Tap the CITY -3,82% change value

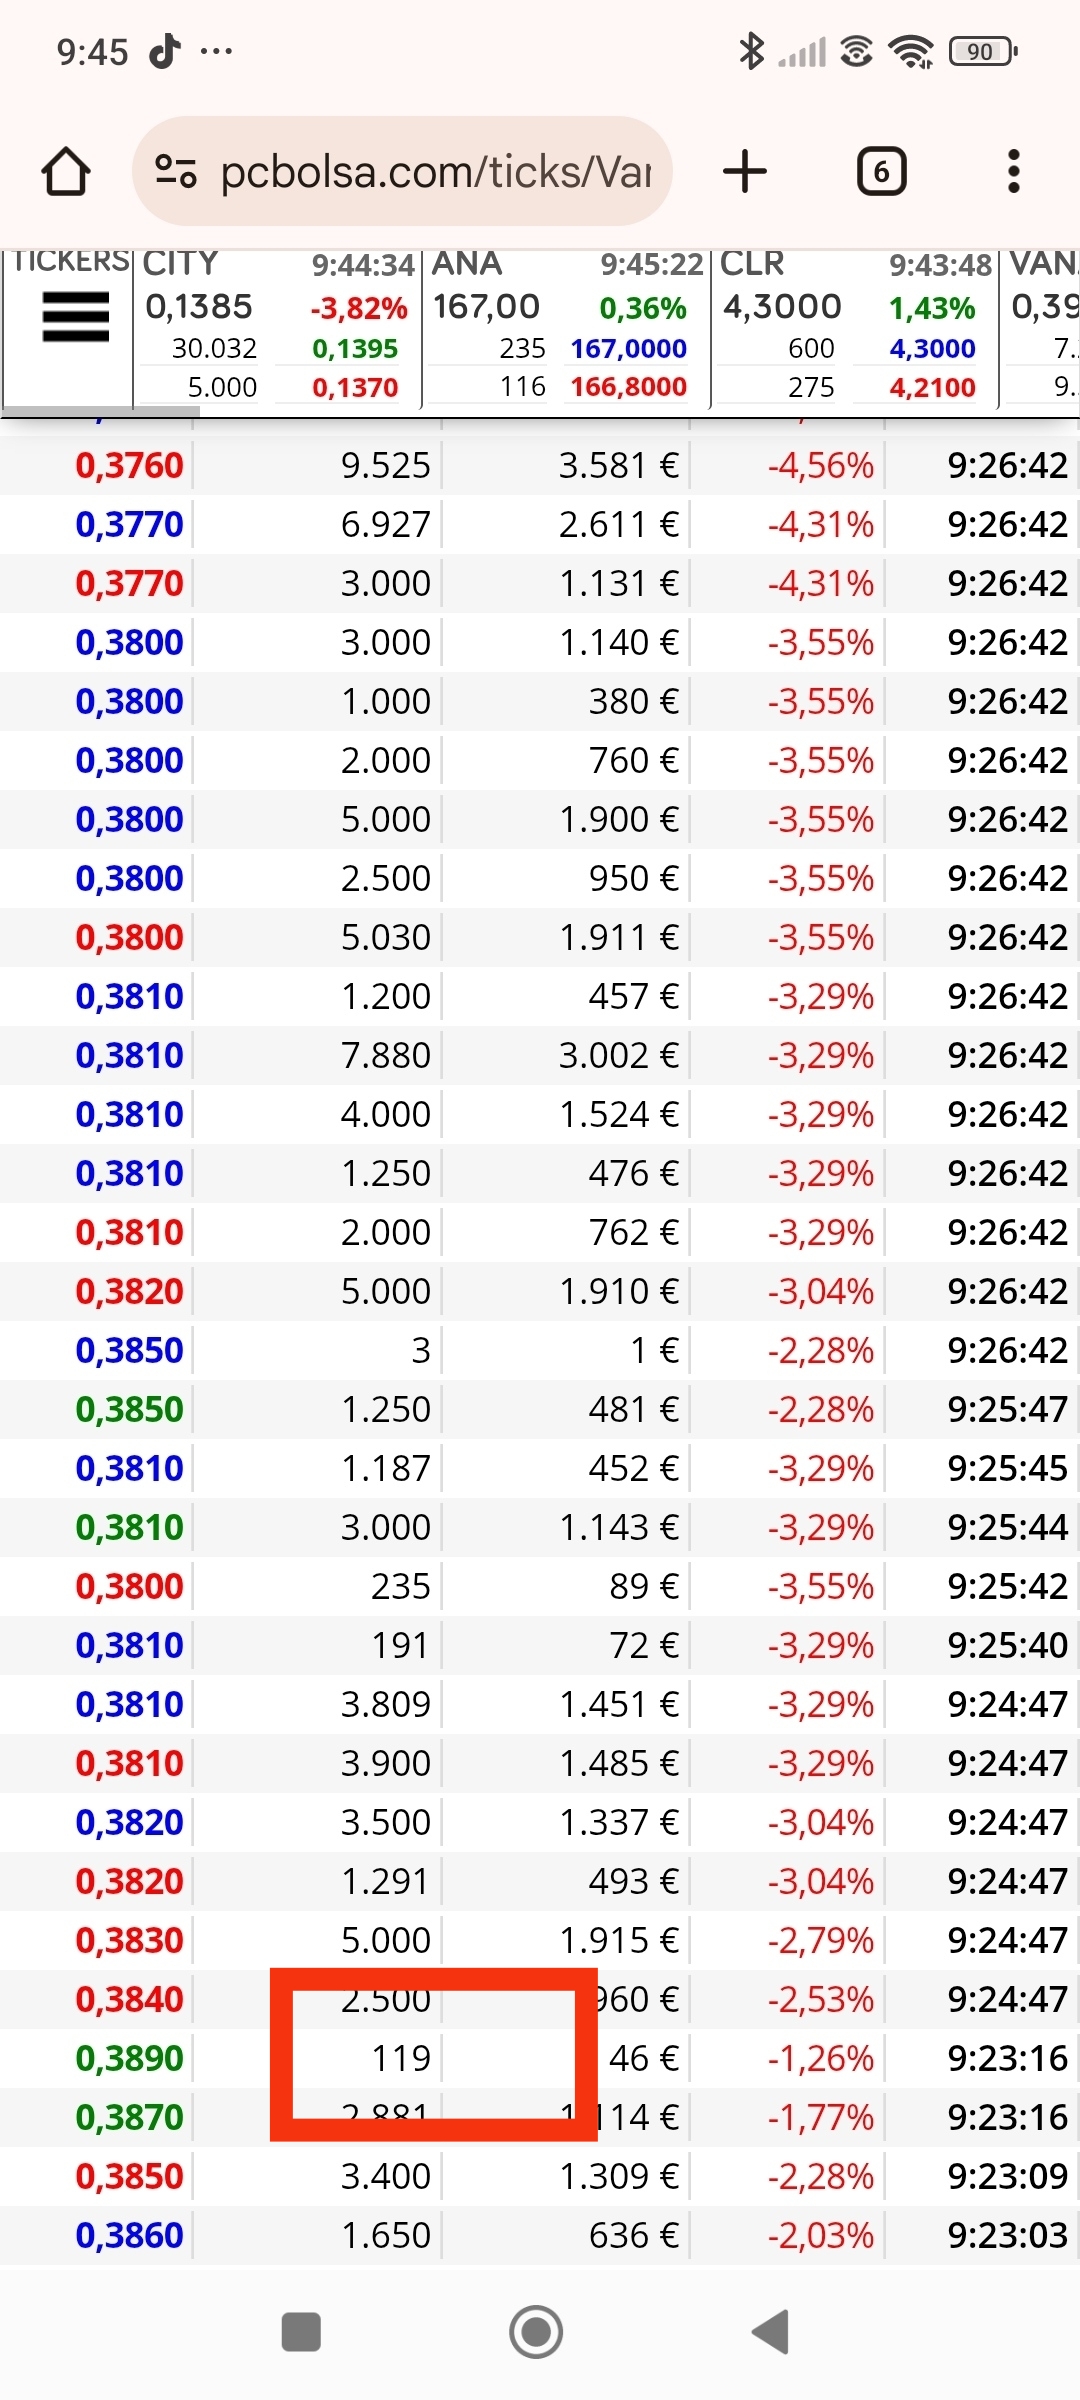[359, 308]
